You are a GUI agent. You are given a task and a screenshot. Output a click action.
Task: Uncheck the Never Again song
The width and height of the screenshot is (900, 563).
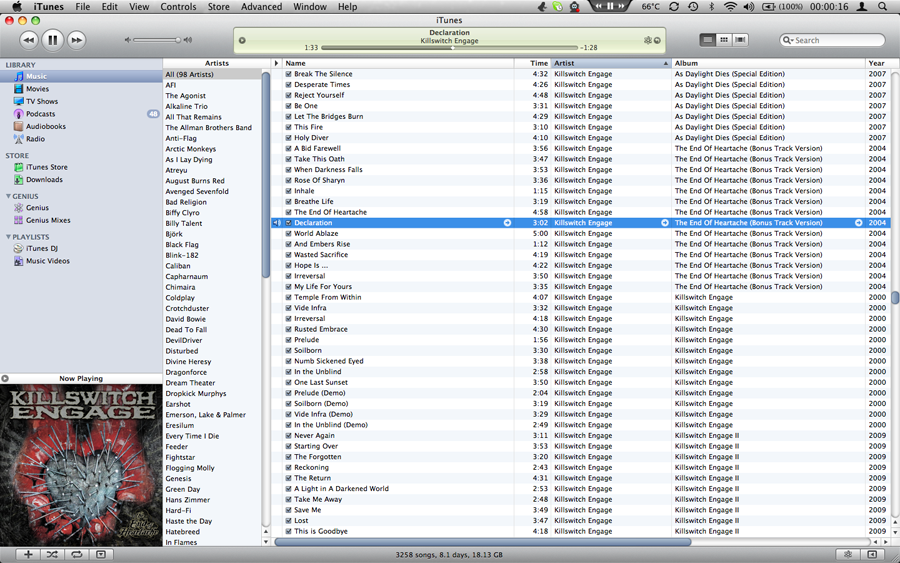point(289,436)
